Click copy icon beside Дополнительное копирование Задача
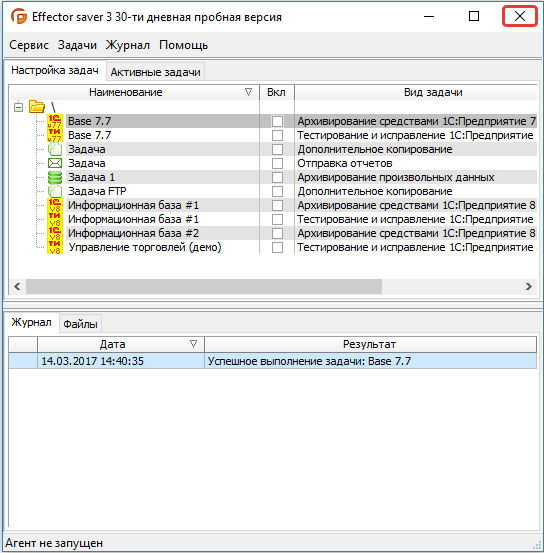Image resolution: width=544 pixels, height=553 pixels. (x=55, y=149)
